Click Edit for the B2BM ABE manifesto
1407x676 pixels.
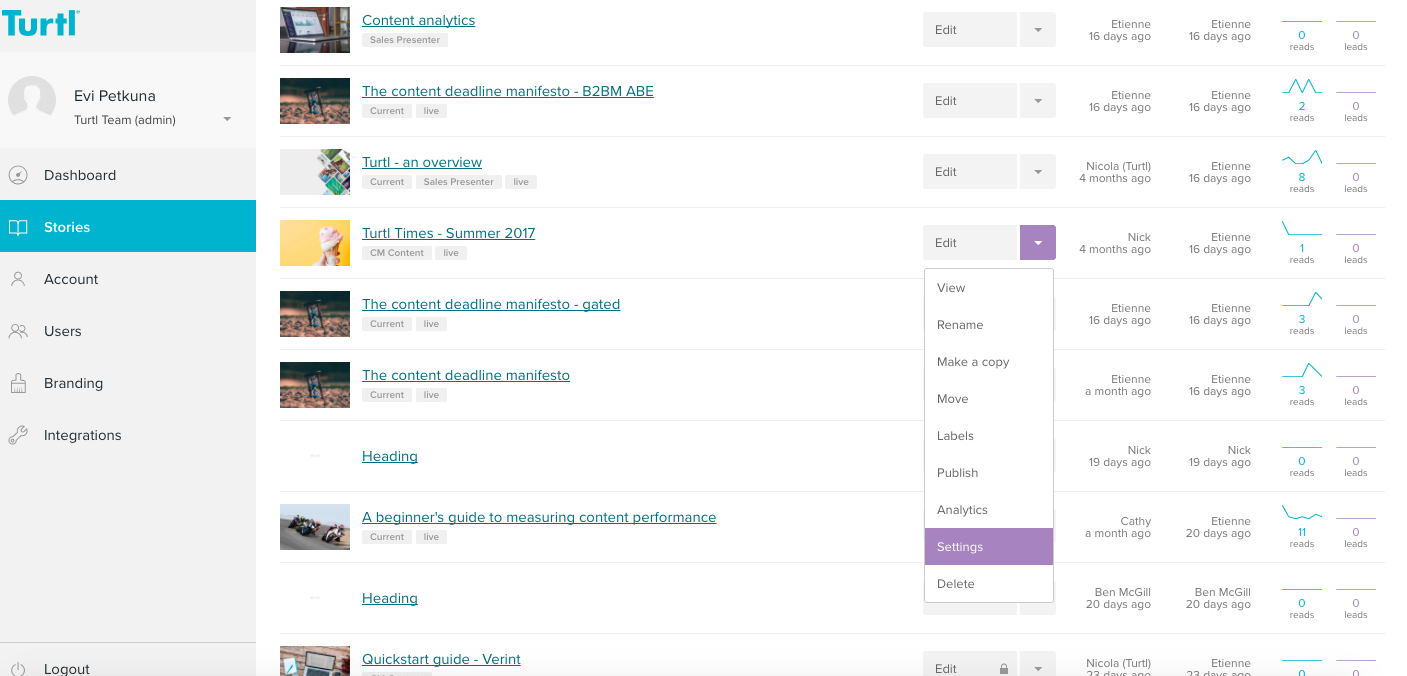tap(969, 101)
